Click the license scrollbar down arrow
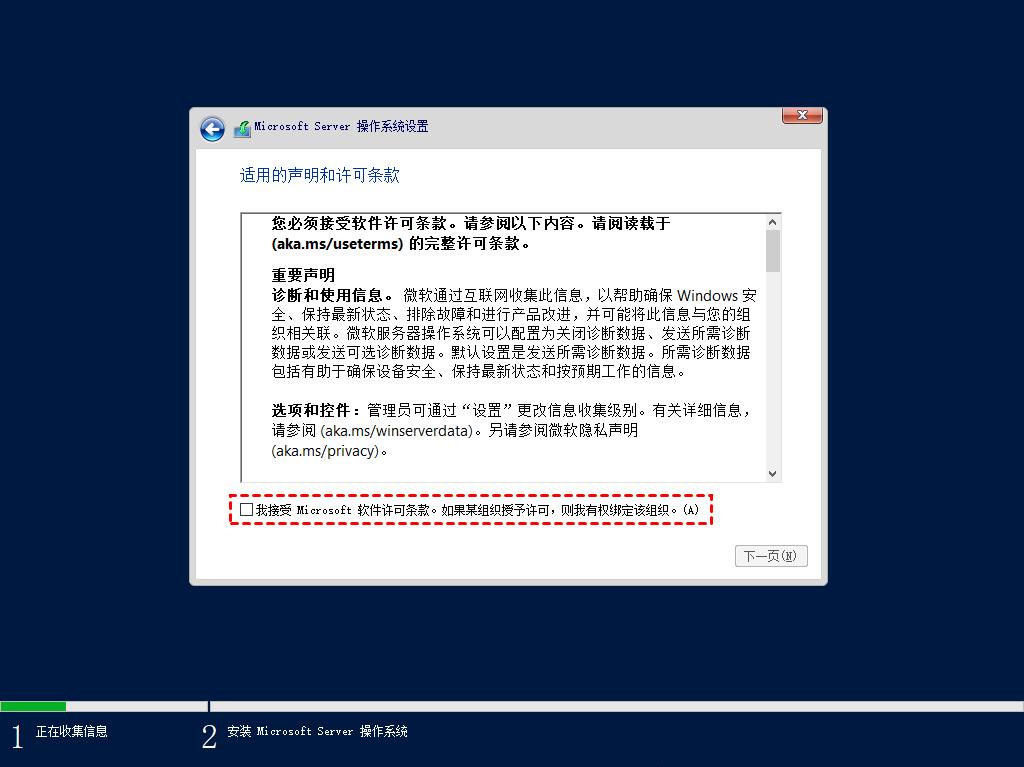 point(773,474)
